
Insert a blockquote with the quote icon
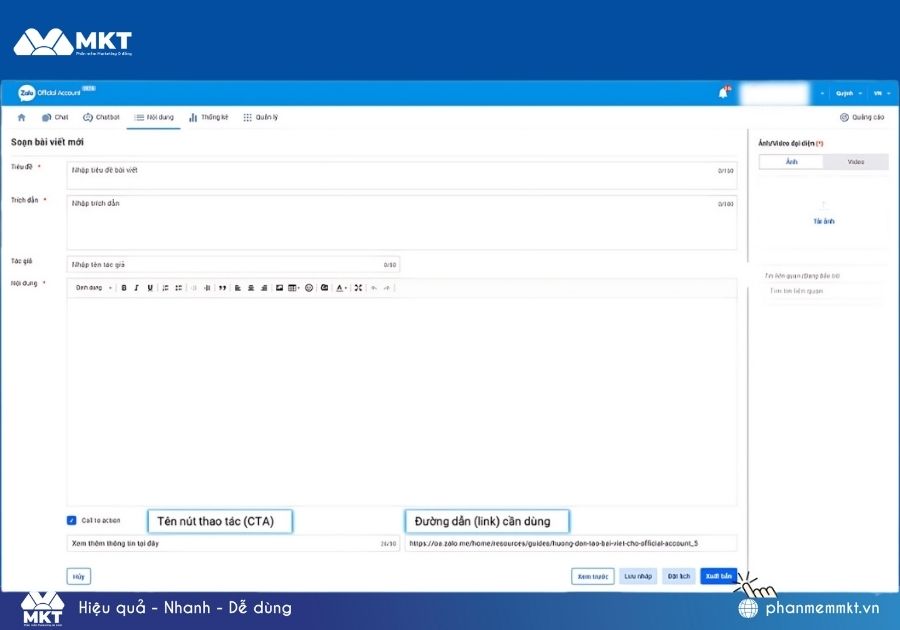[222, 288]
